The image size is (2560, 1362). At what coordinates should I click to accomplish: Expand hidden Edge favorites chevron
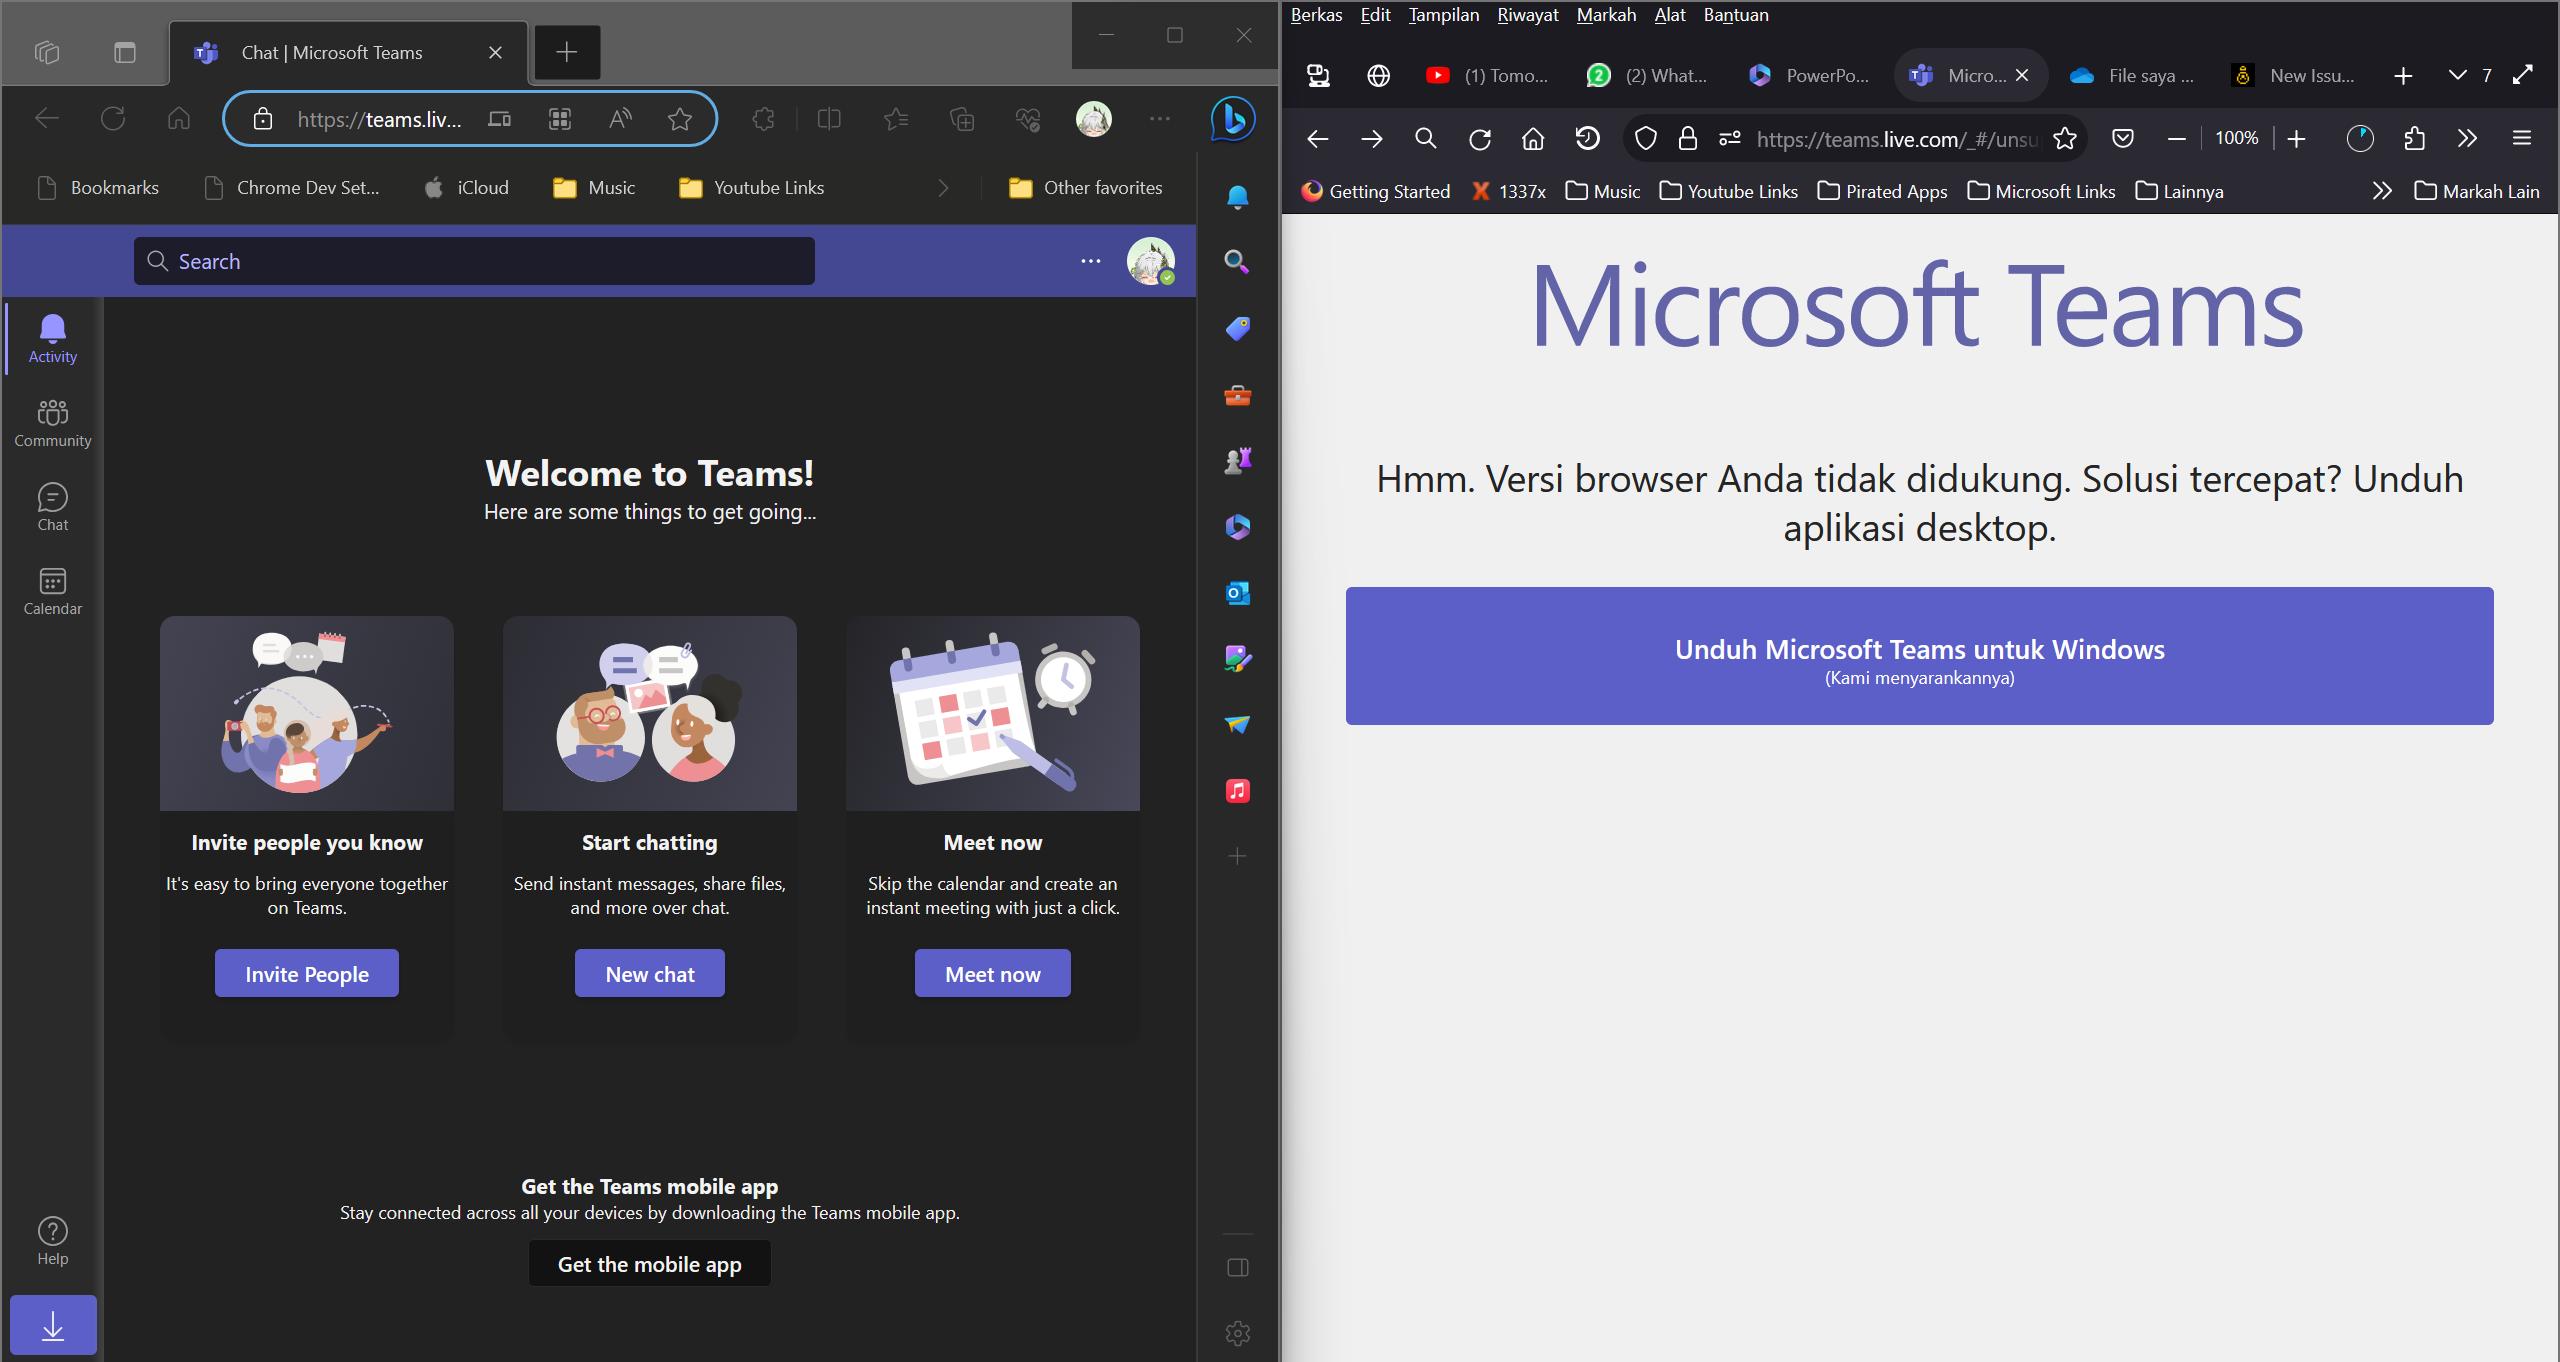(x=942, y=187)
